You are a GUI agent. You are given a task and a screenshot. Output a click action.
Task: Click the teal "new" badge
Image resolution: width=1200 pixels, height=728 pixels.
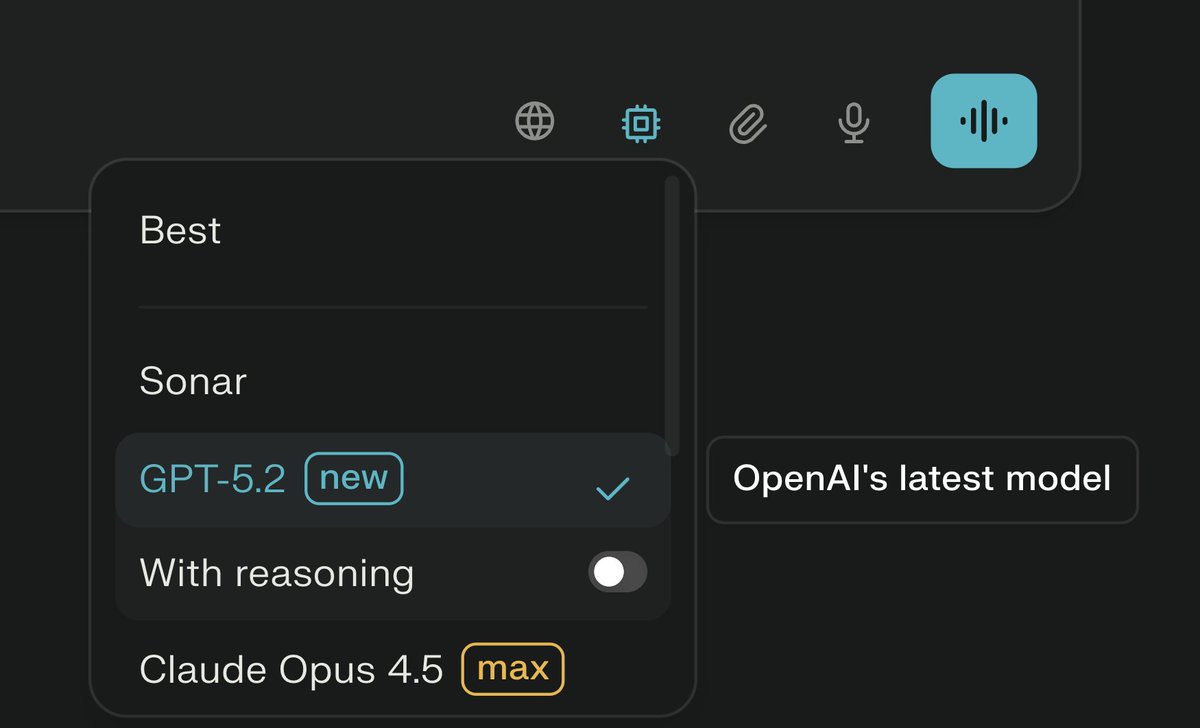click(354, 479)
